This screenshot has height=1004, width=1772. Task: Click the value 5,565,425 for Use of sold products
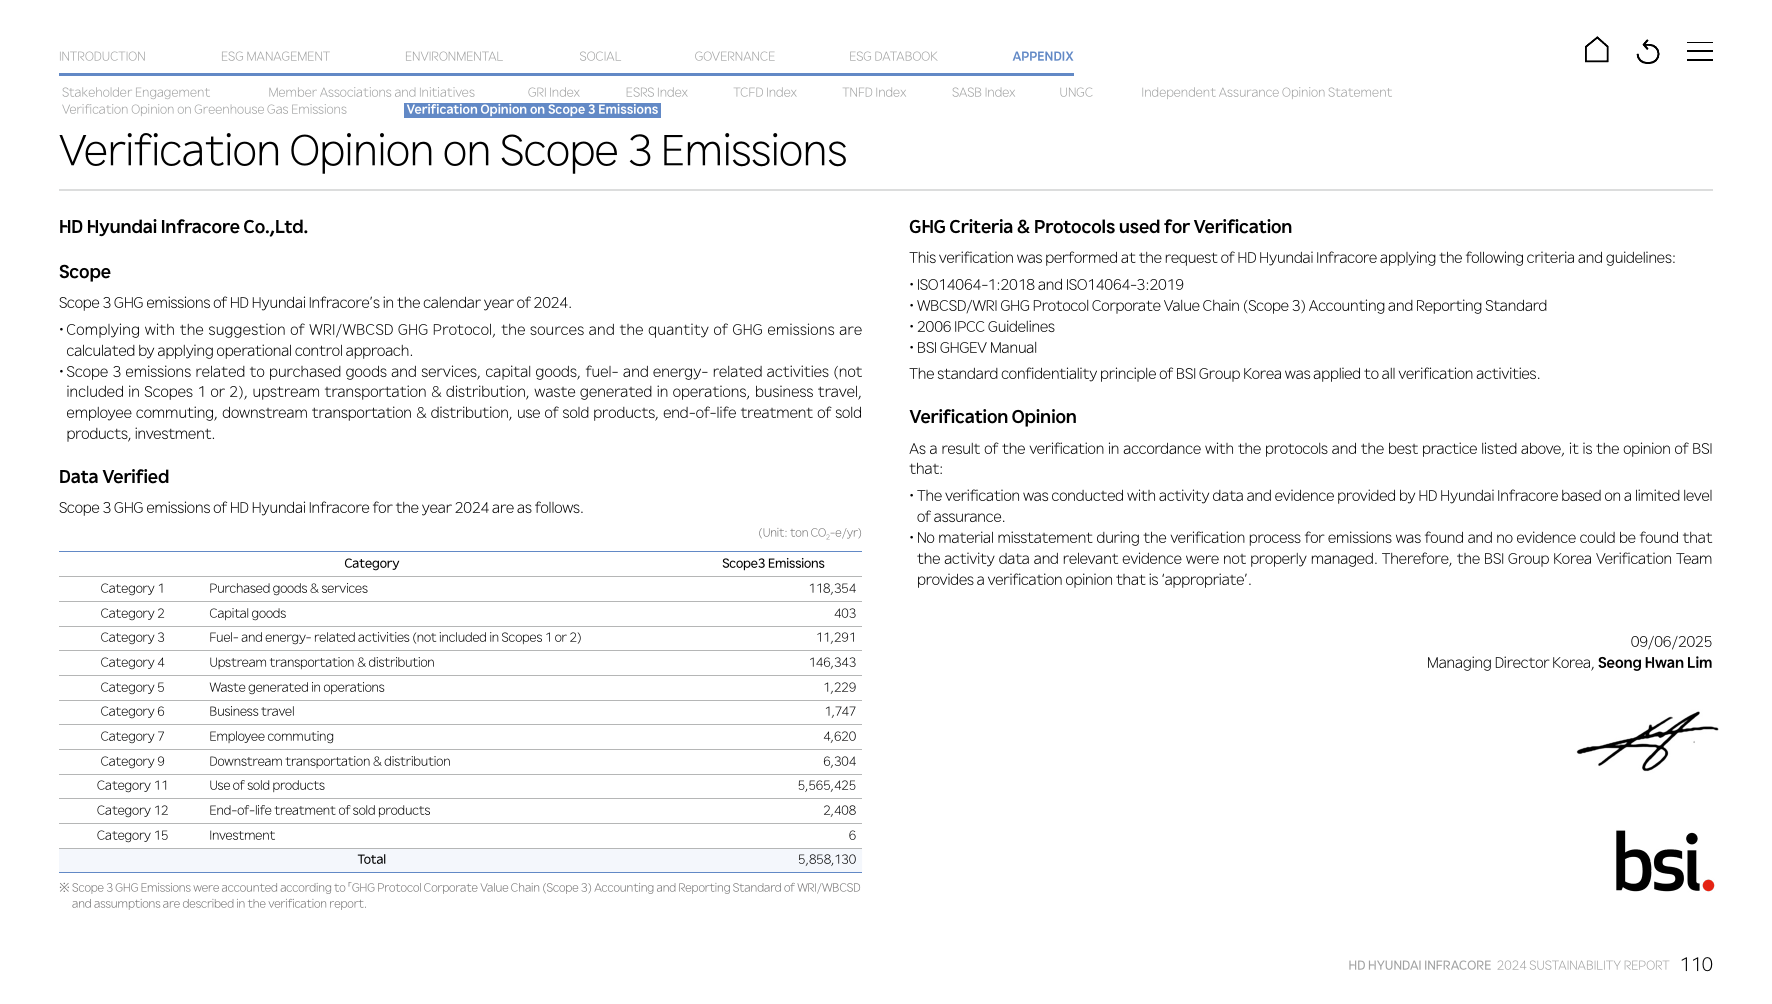tap(826, 785)
